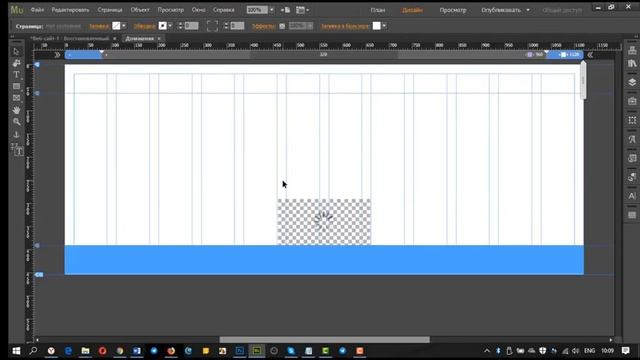Select the Zoom magnifier tool
This screenshot has width=640, height=360.
pos(16,122)
